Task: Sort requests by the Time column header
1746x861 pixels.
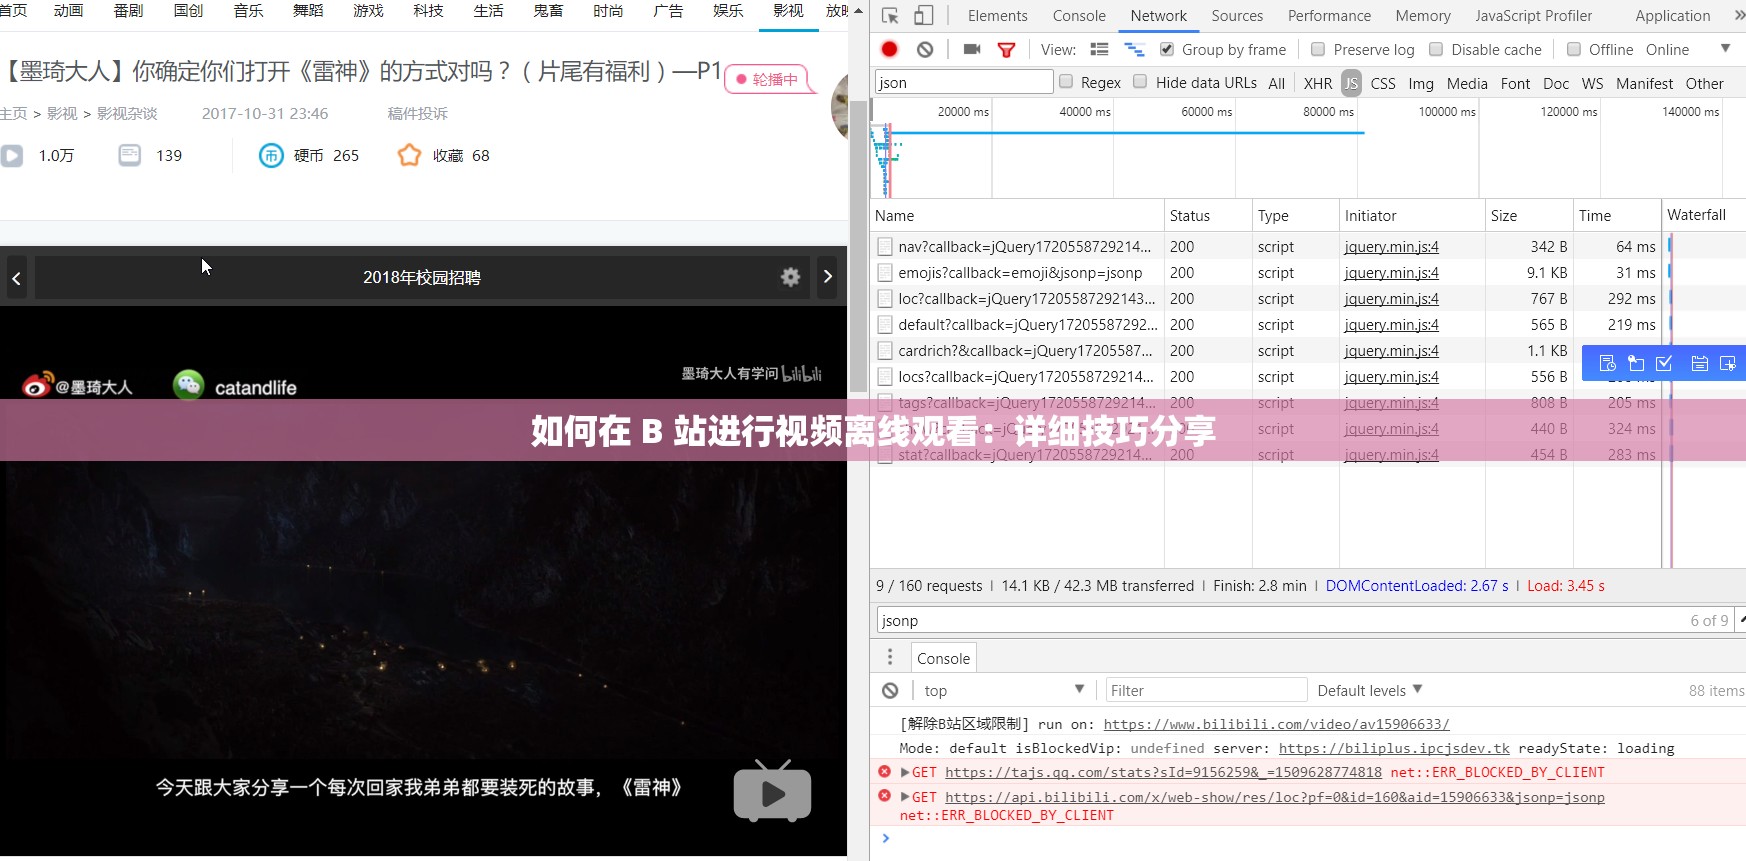Action: click(1616, 215)
